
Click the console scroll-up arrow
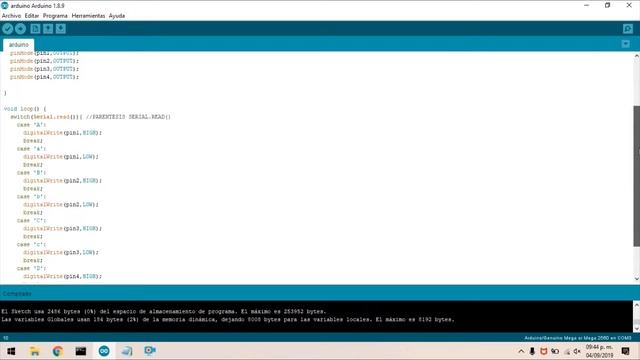click(636, 304)
